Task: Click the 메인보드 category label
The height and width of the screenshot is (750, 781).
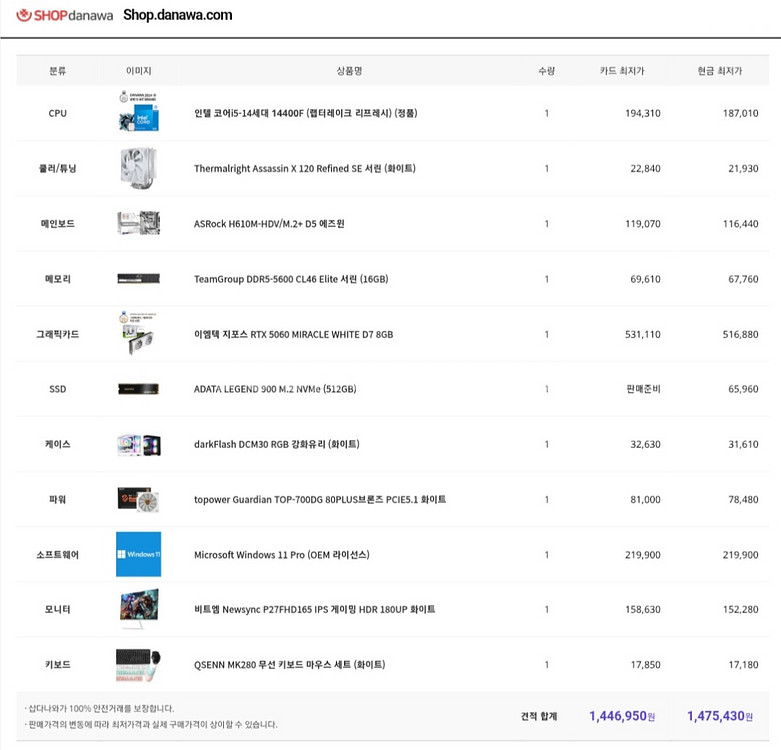Action: click(x=57, y=224)
